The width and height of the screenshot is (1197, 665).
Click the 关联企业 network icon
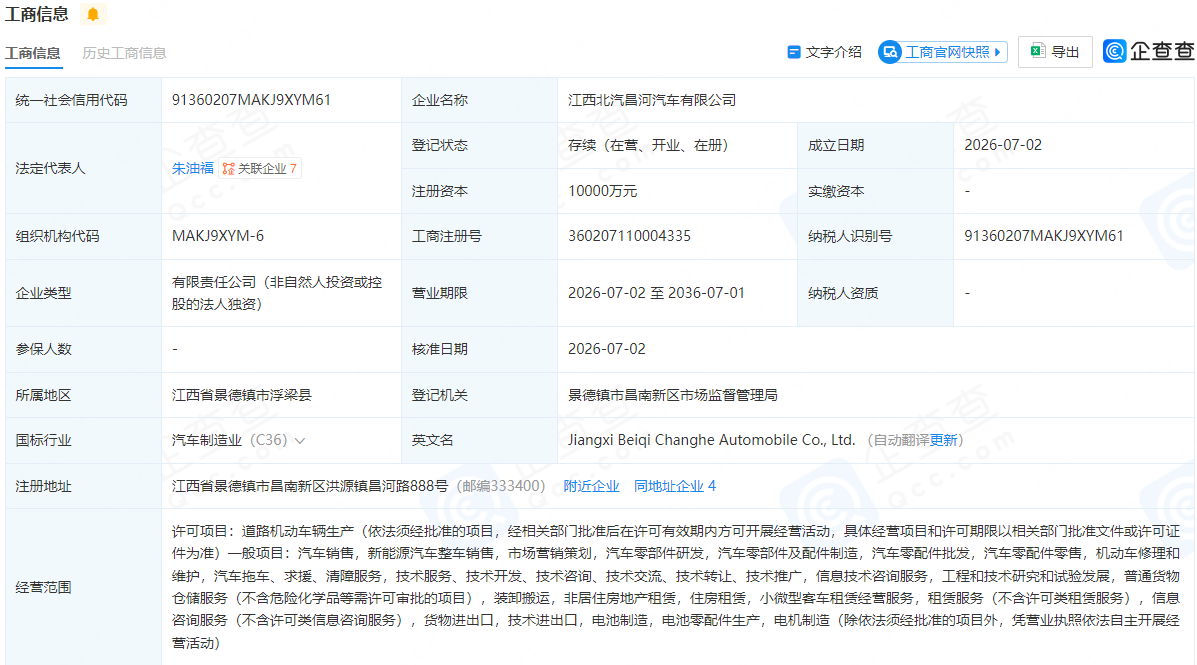pyautogui.click(x=228, y=169)
